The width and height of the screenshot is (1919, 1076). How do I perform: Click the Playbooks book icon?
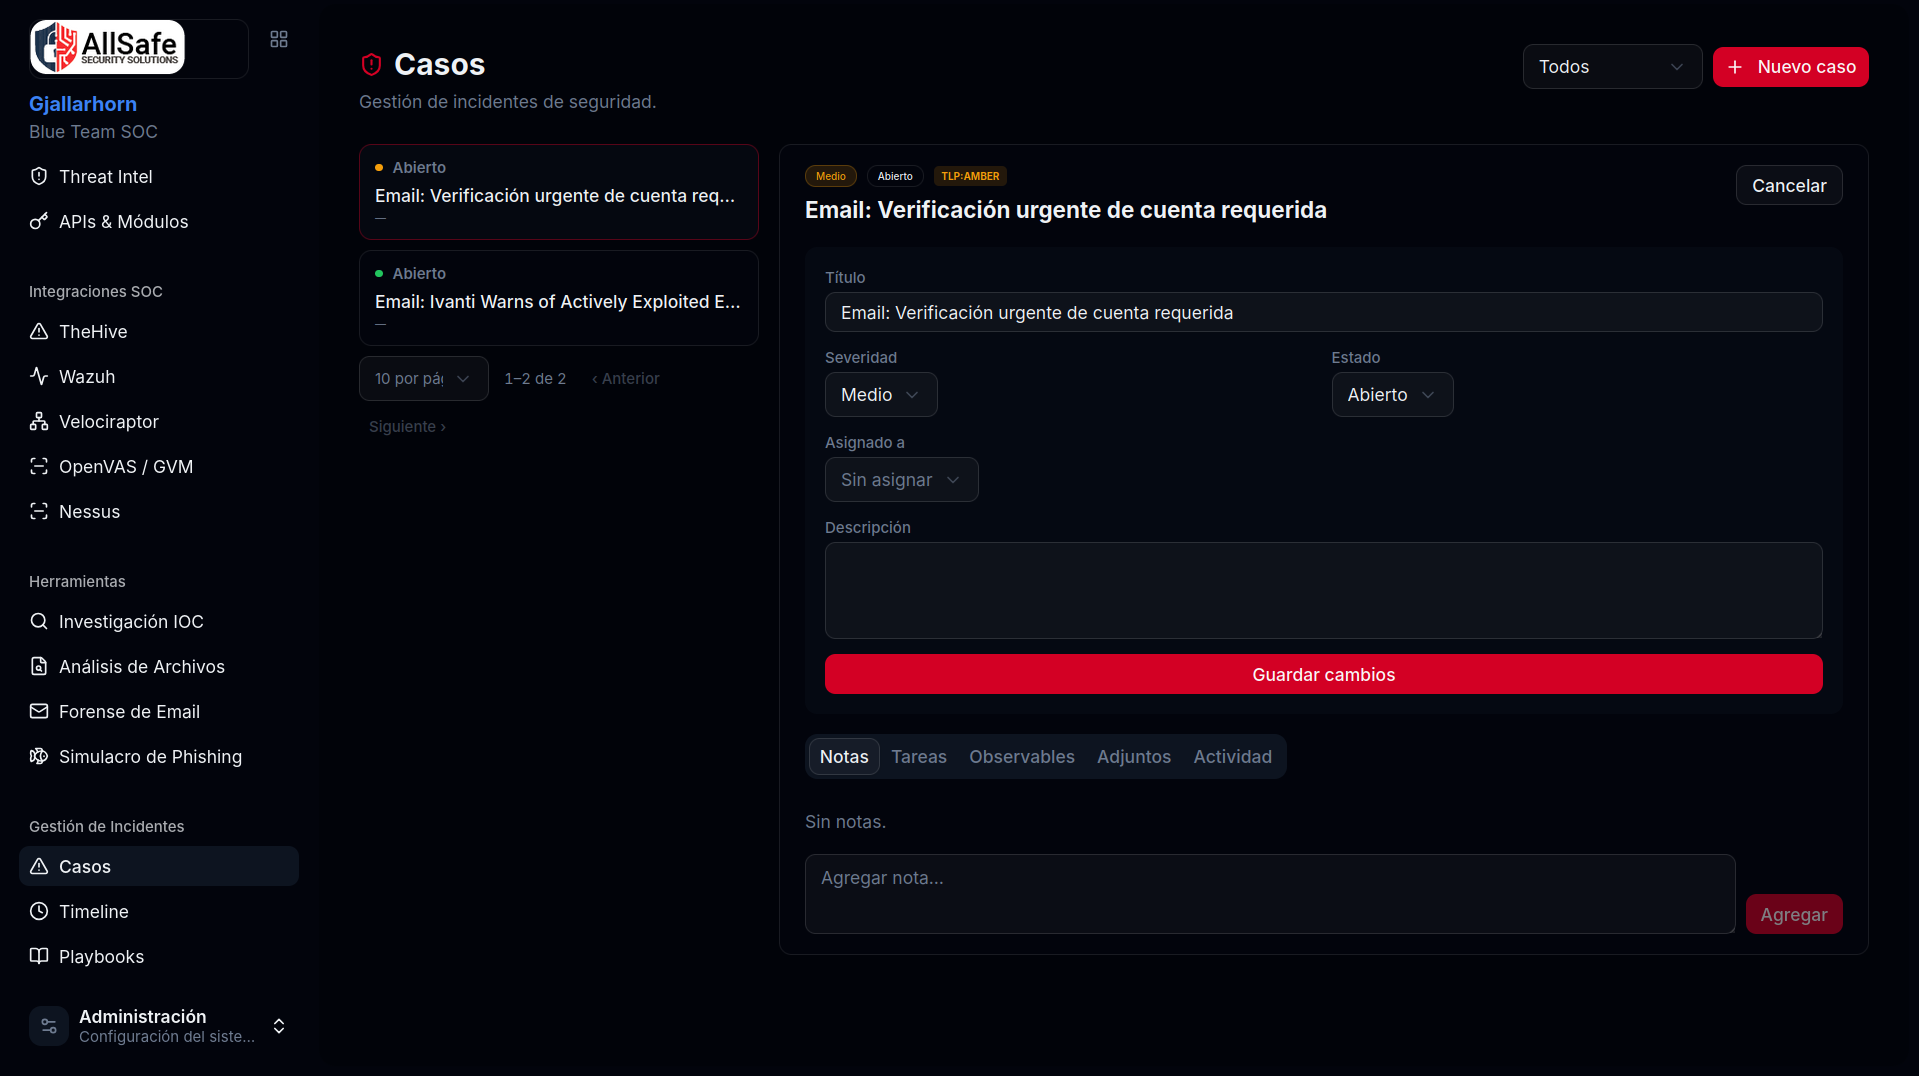(x=39, y=956)
